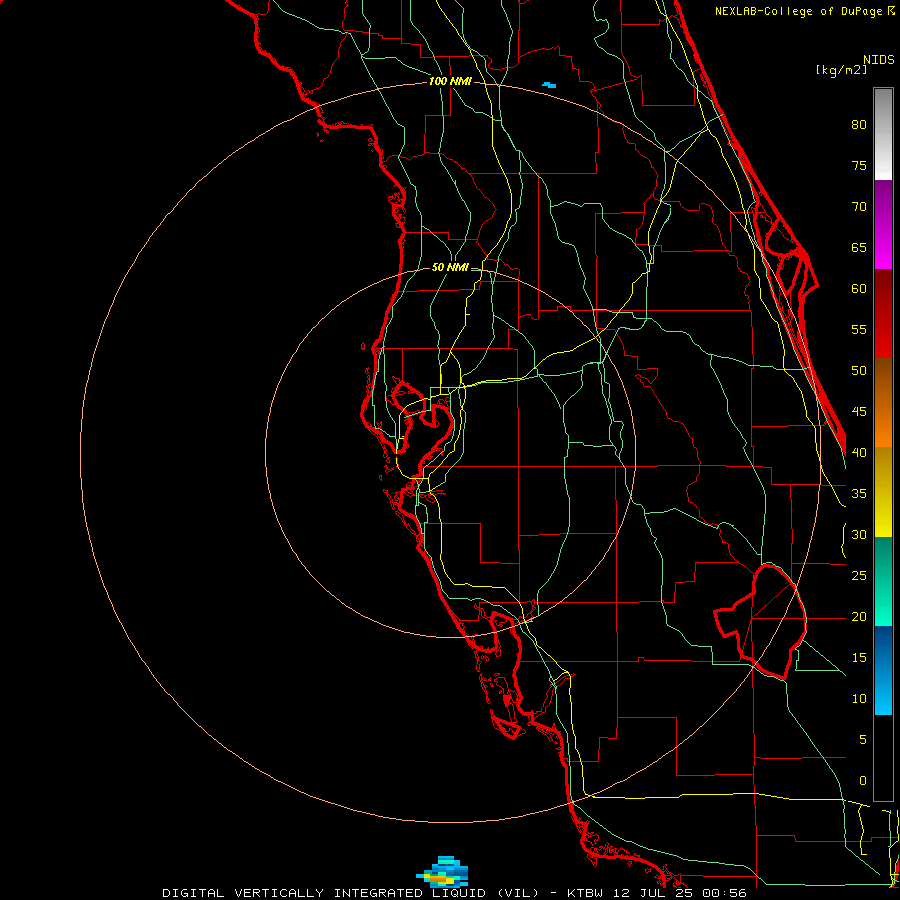The image size is (900, 900).
Task: Click the 60 value on the scale
Action: coord(859,289)
